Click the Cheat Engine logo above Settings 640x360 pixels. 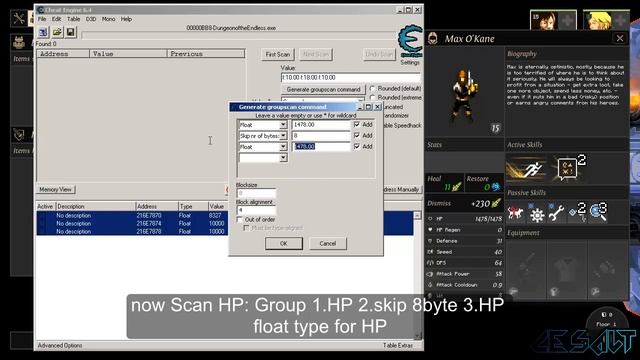pyautogui.click(x=410, y=41)
